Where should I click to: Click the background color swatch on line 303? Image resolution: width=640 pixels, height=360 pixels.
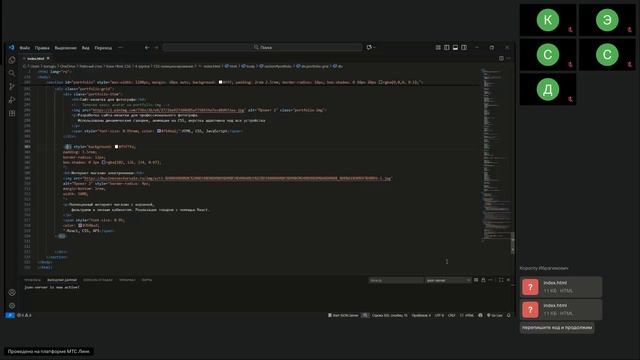[116, 147]
